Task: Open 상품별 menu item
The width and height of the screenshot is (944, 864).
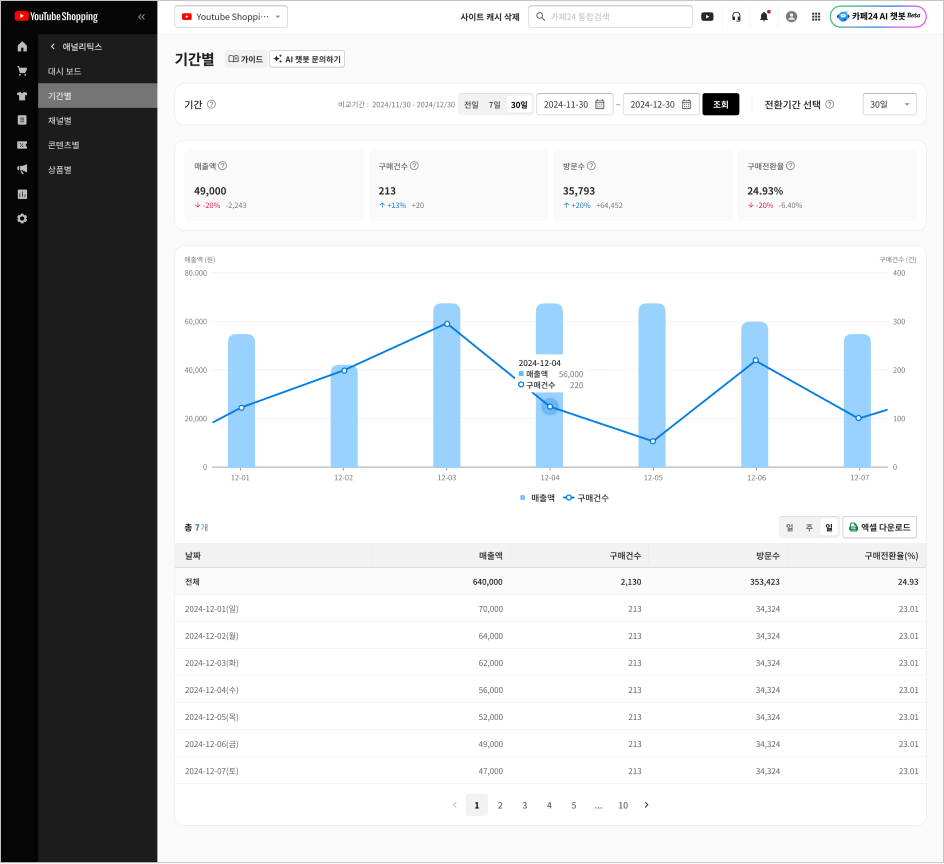Action: point(98,170)
